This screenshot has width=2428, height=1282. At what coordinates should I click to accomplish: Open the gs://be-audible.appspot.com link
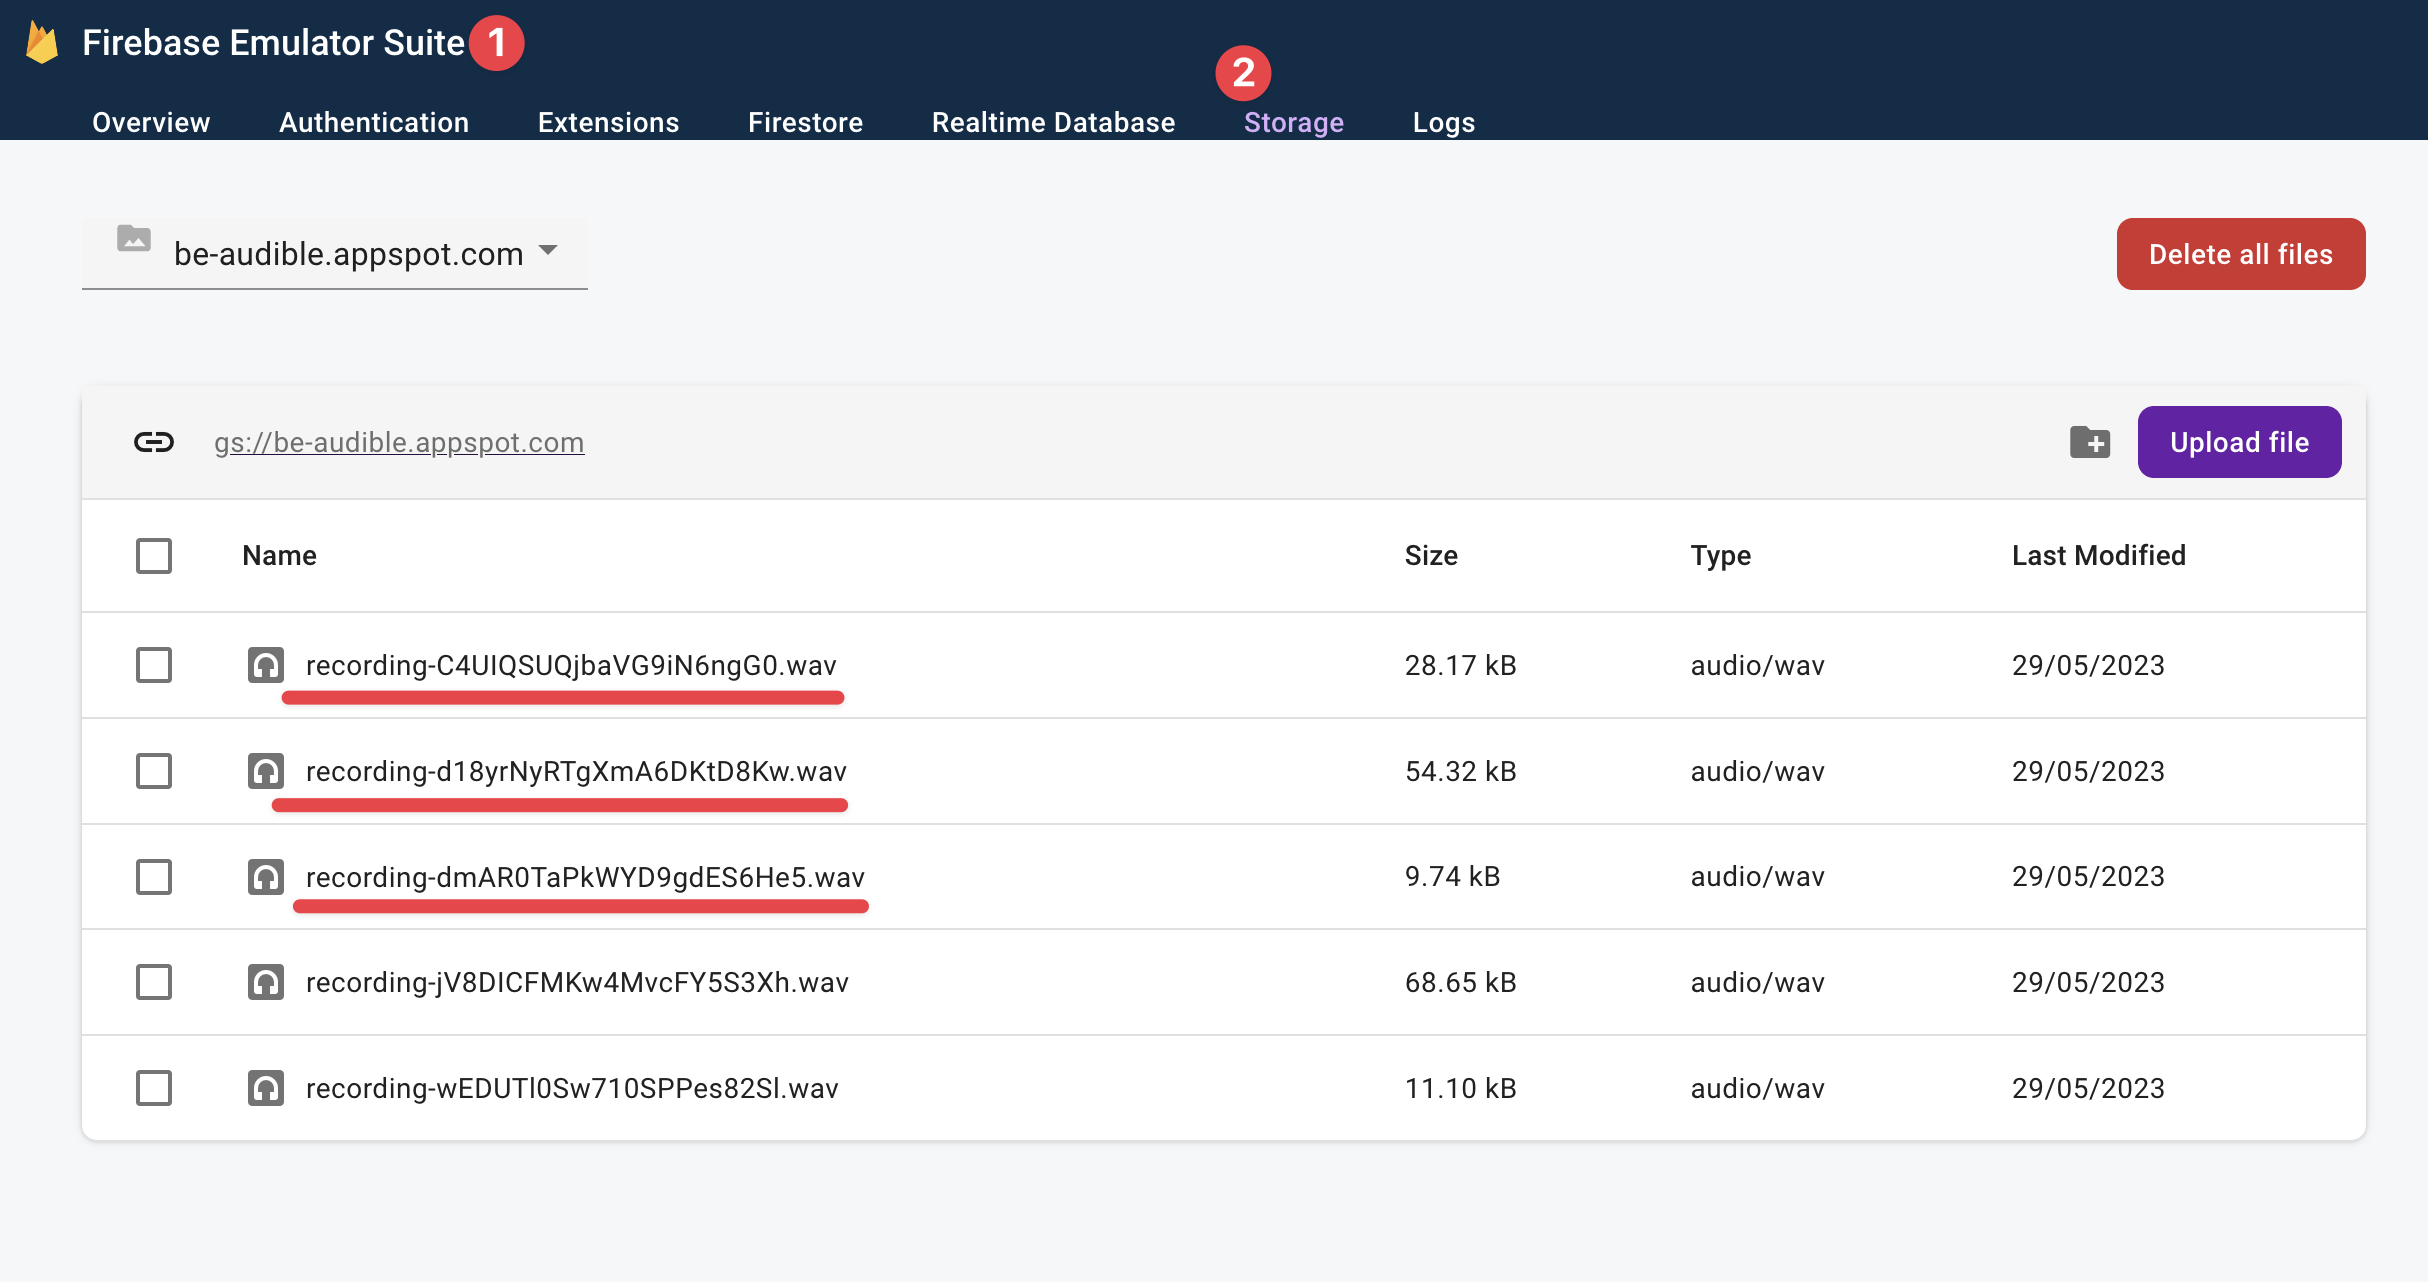point(400,442)
